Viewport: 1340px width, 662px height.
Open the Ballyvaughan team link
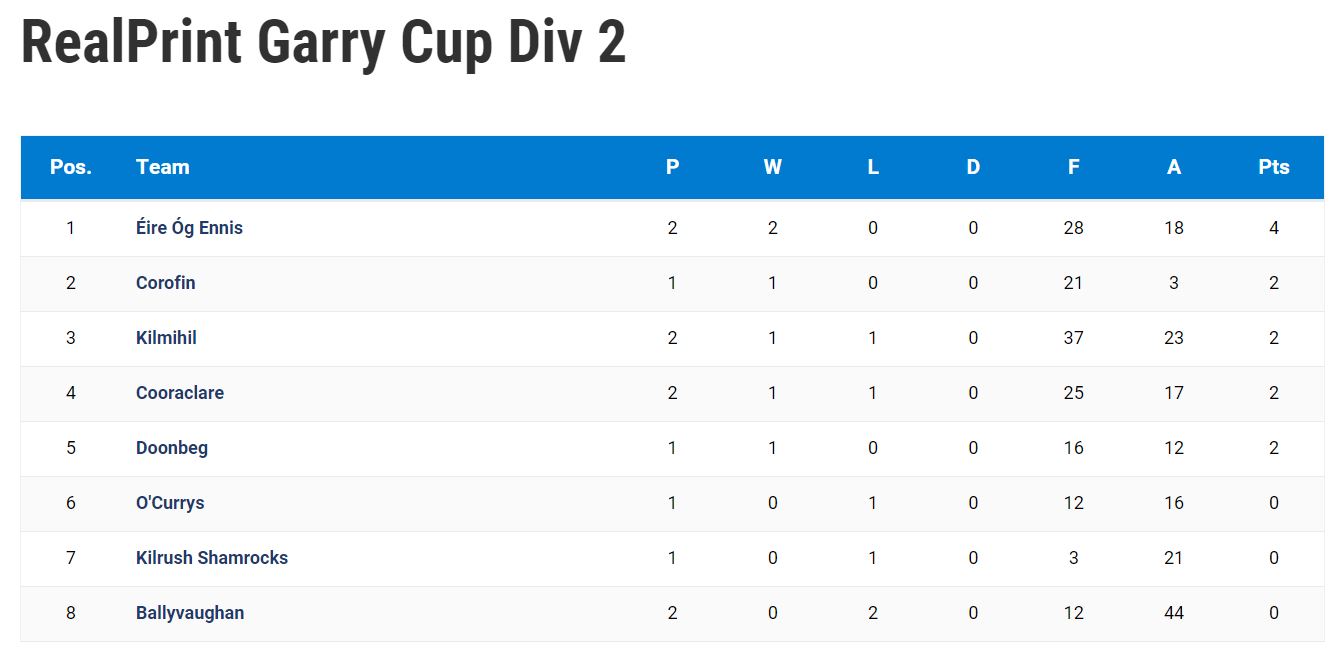[x=190, y=613]
